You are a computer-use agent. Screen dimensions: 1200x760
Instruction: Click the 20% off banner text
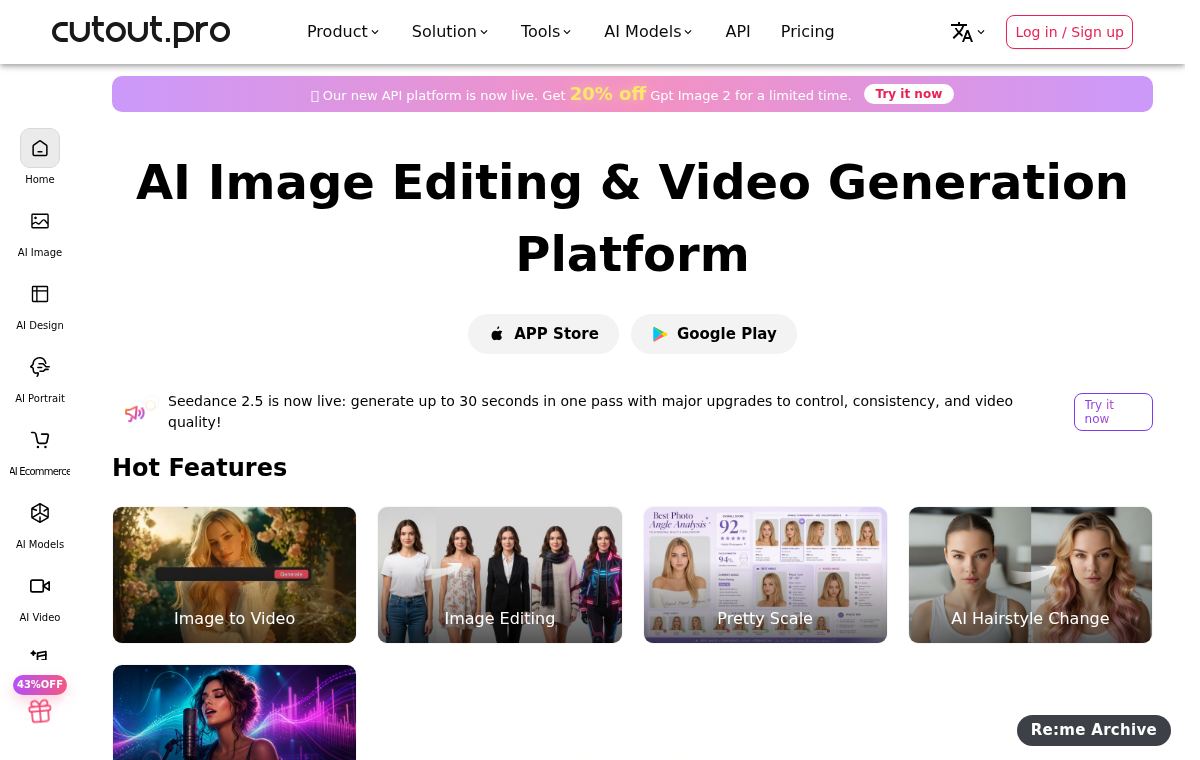[x=608, y=94]
